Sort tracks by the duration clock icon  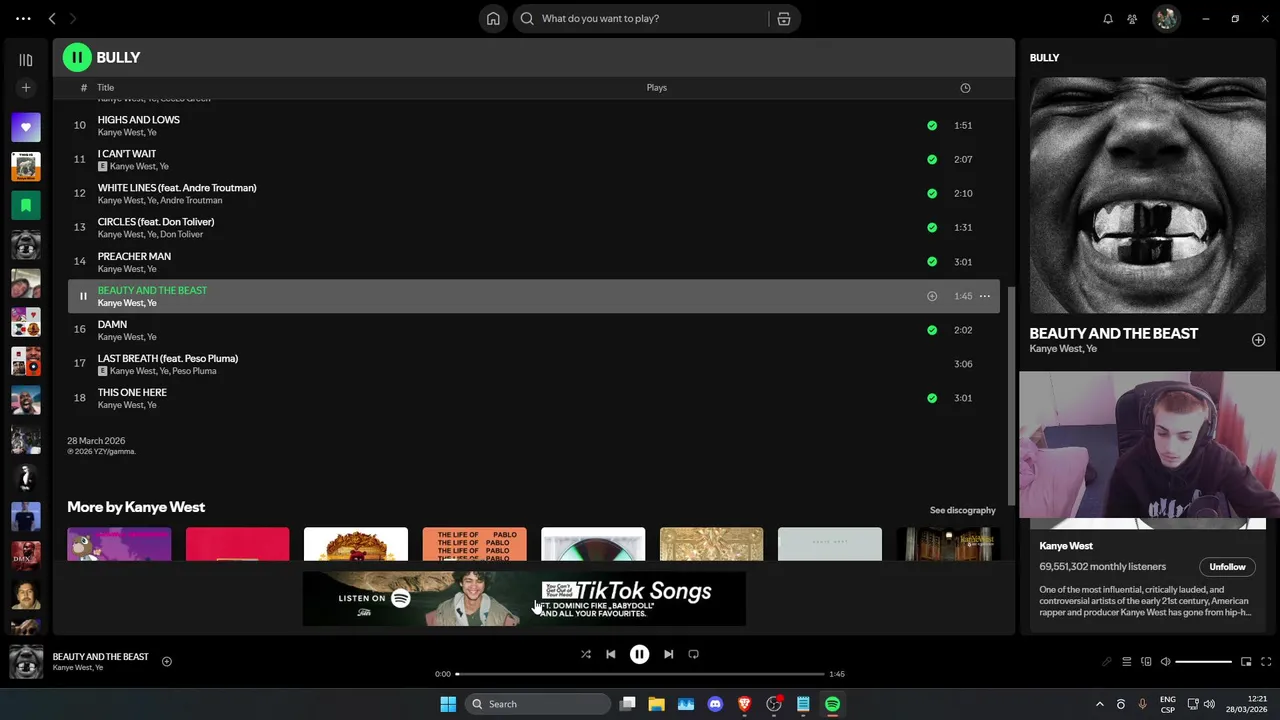[965, 88]
